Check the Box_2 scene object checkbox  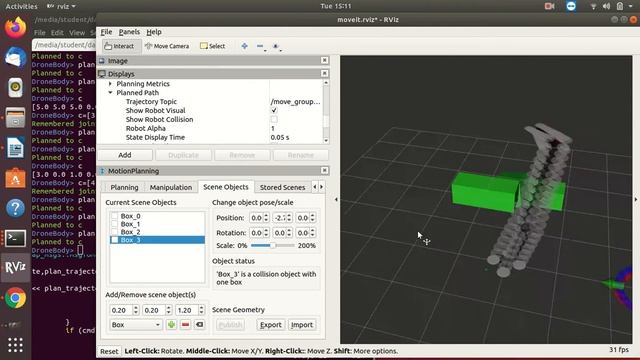click(x=115, y=232)
